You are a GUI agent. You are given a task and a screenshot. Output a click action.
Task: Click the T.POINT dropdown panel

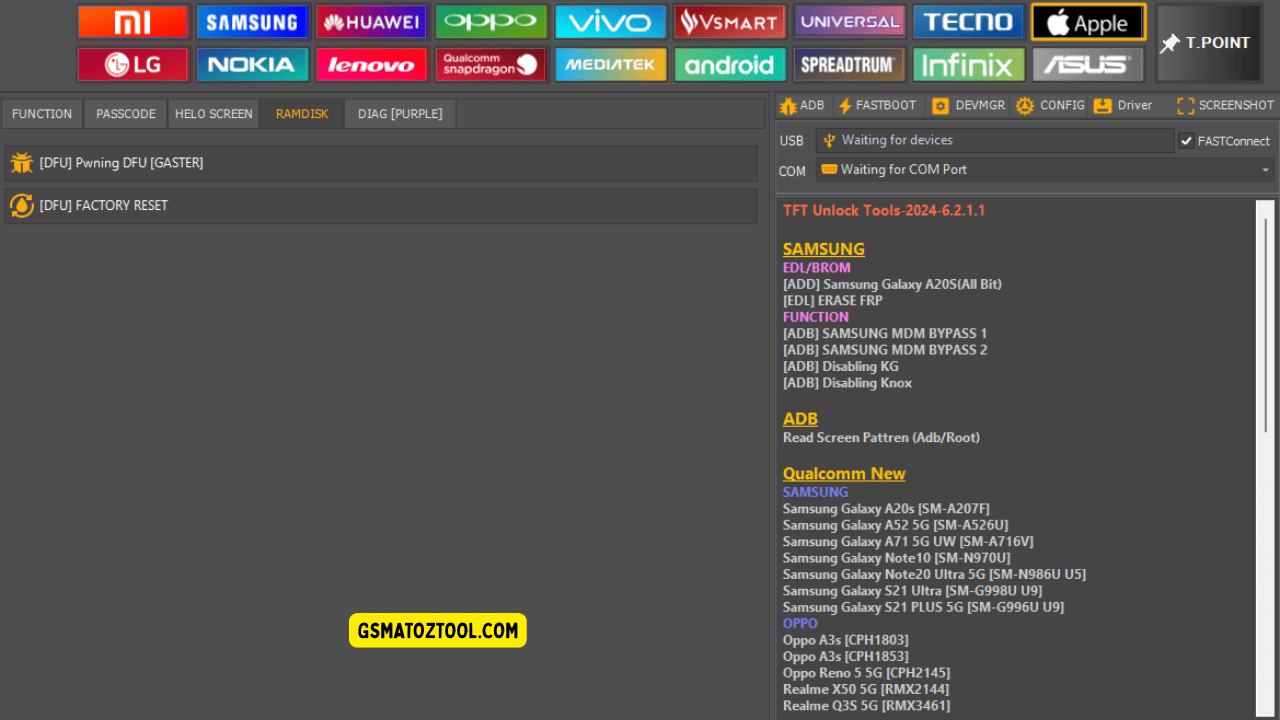click(1209, 43)
